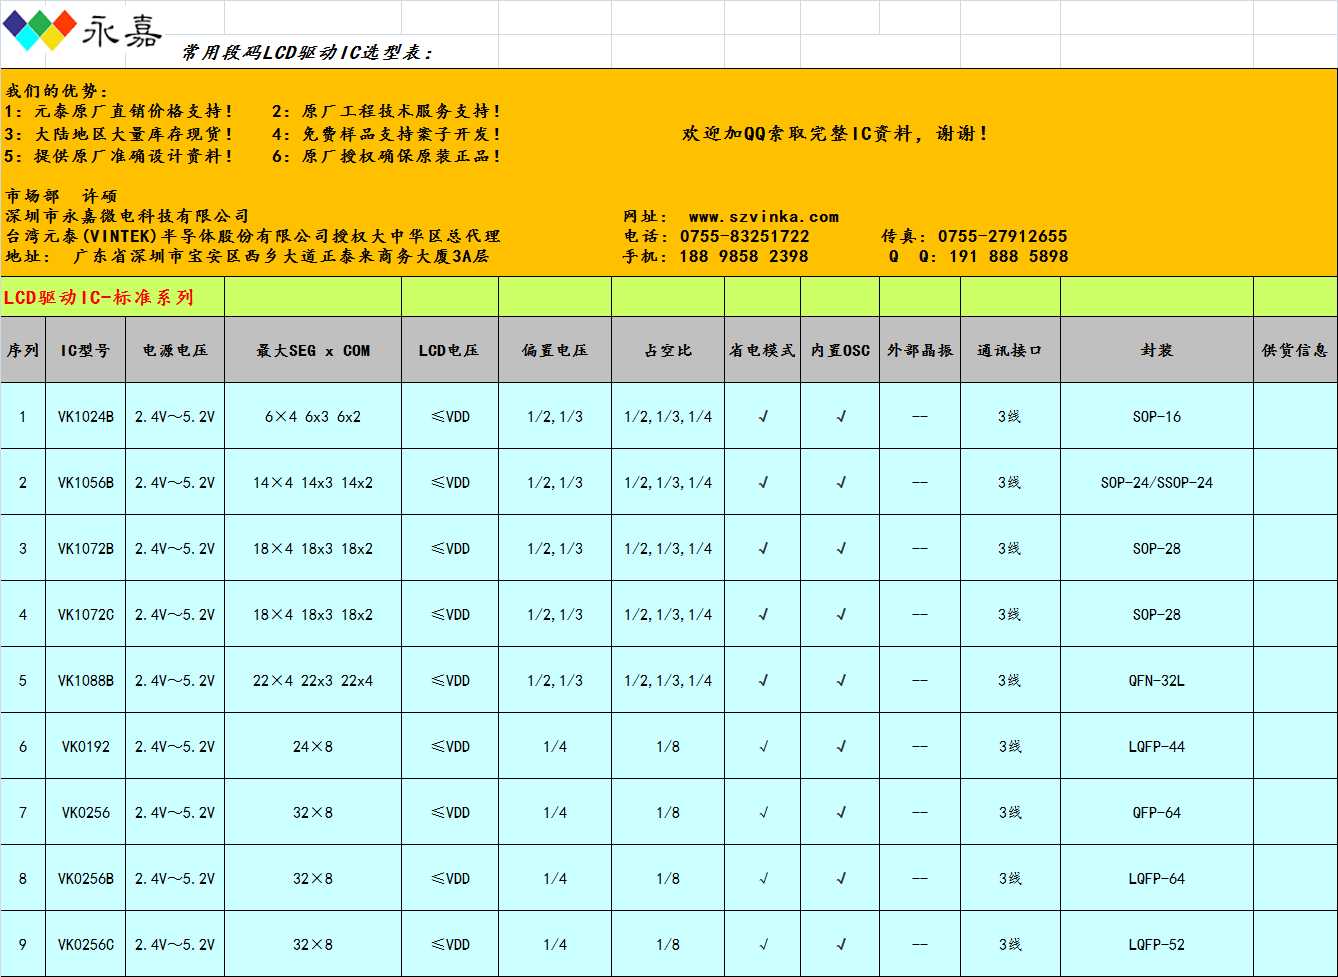The image size is (1338, 977).
Task: Select the LQFP-64 package cell
Action: 1157,878
